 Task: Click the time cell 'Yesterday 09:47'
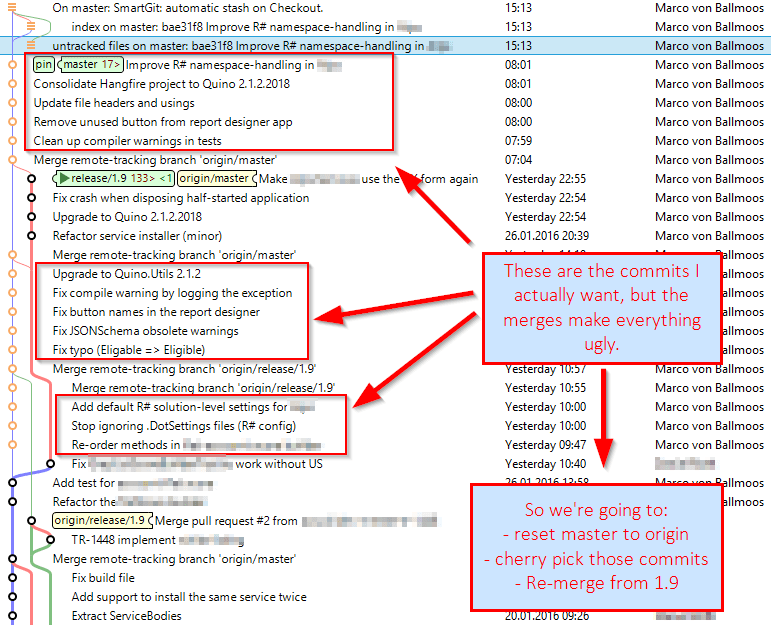[x=545, y=445]
